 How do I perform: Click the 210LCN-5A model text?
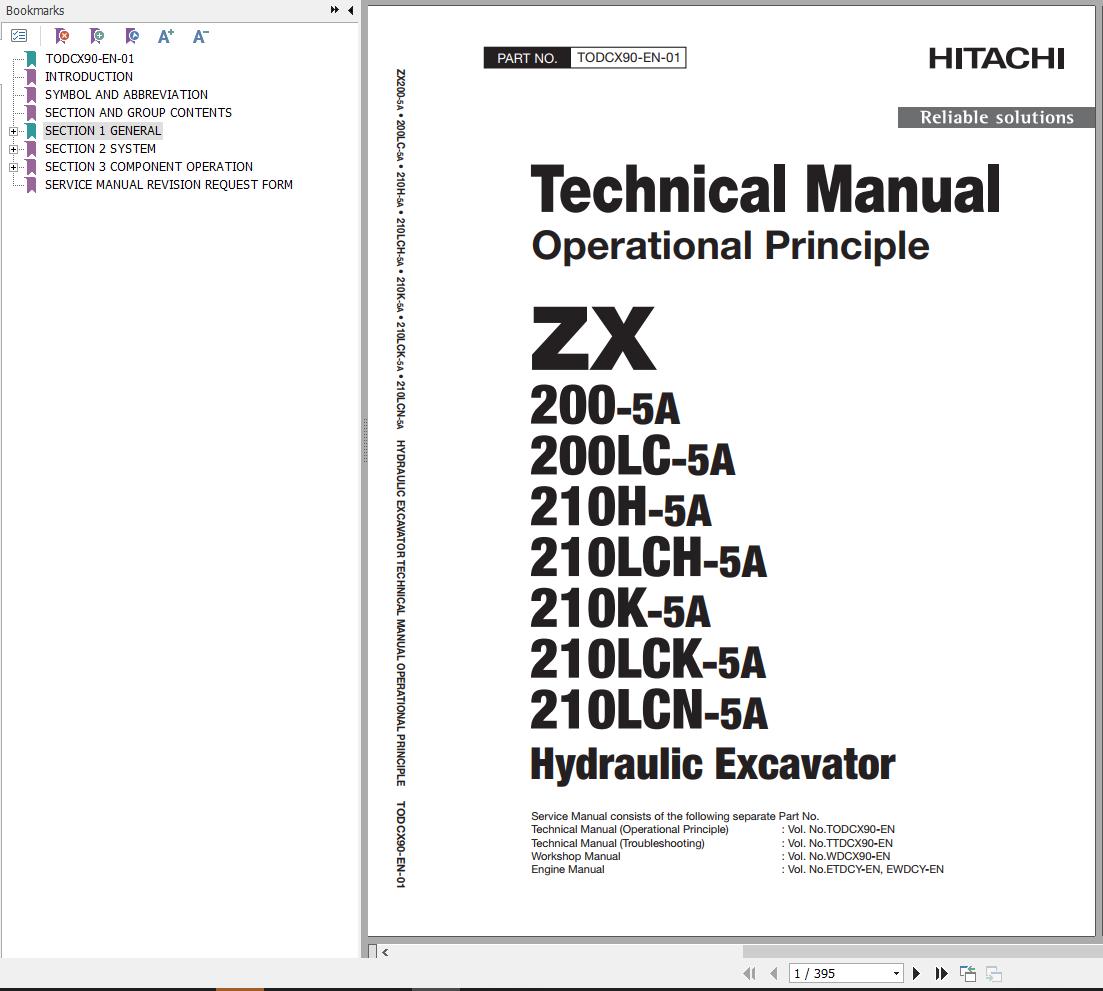click(649, 710)
